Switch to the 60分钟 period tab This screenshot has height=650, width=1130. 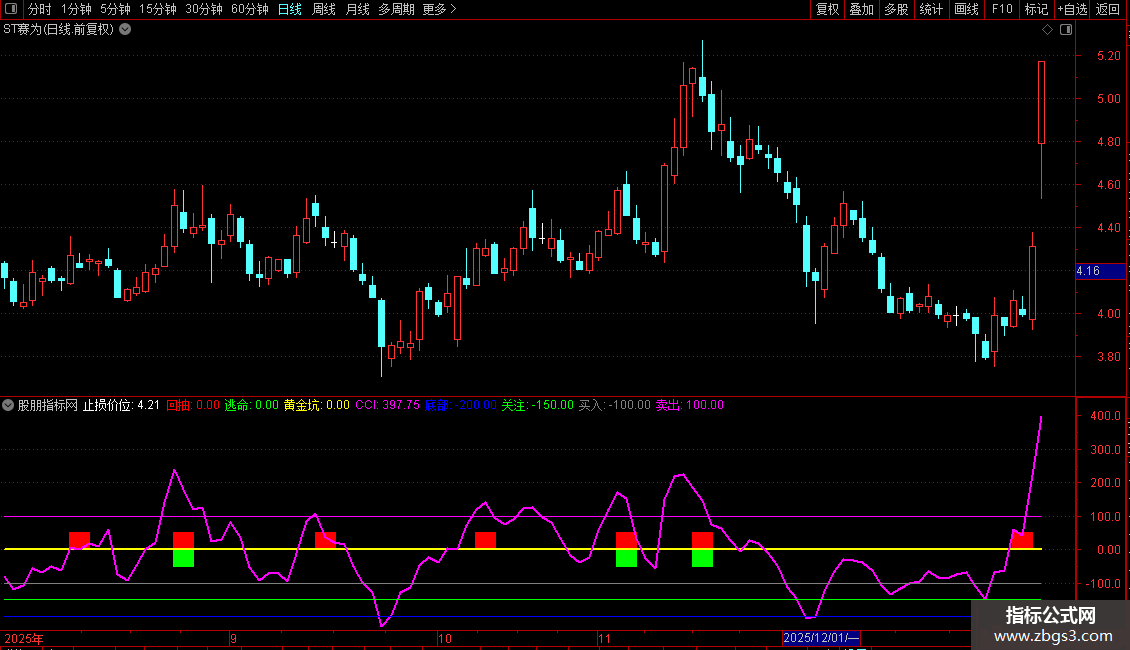click(249, 10)
